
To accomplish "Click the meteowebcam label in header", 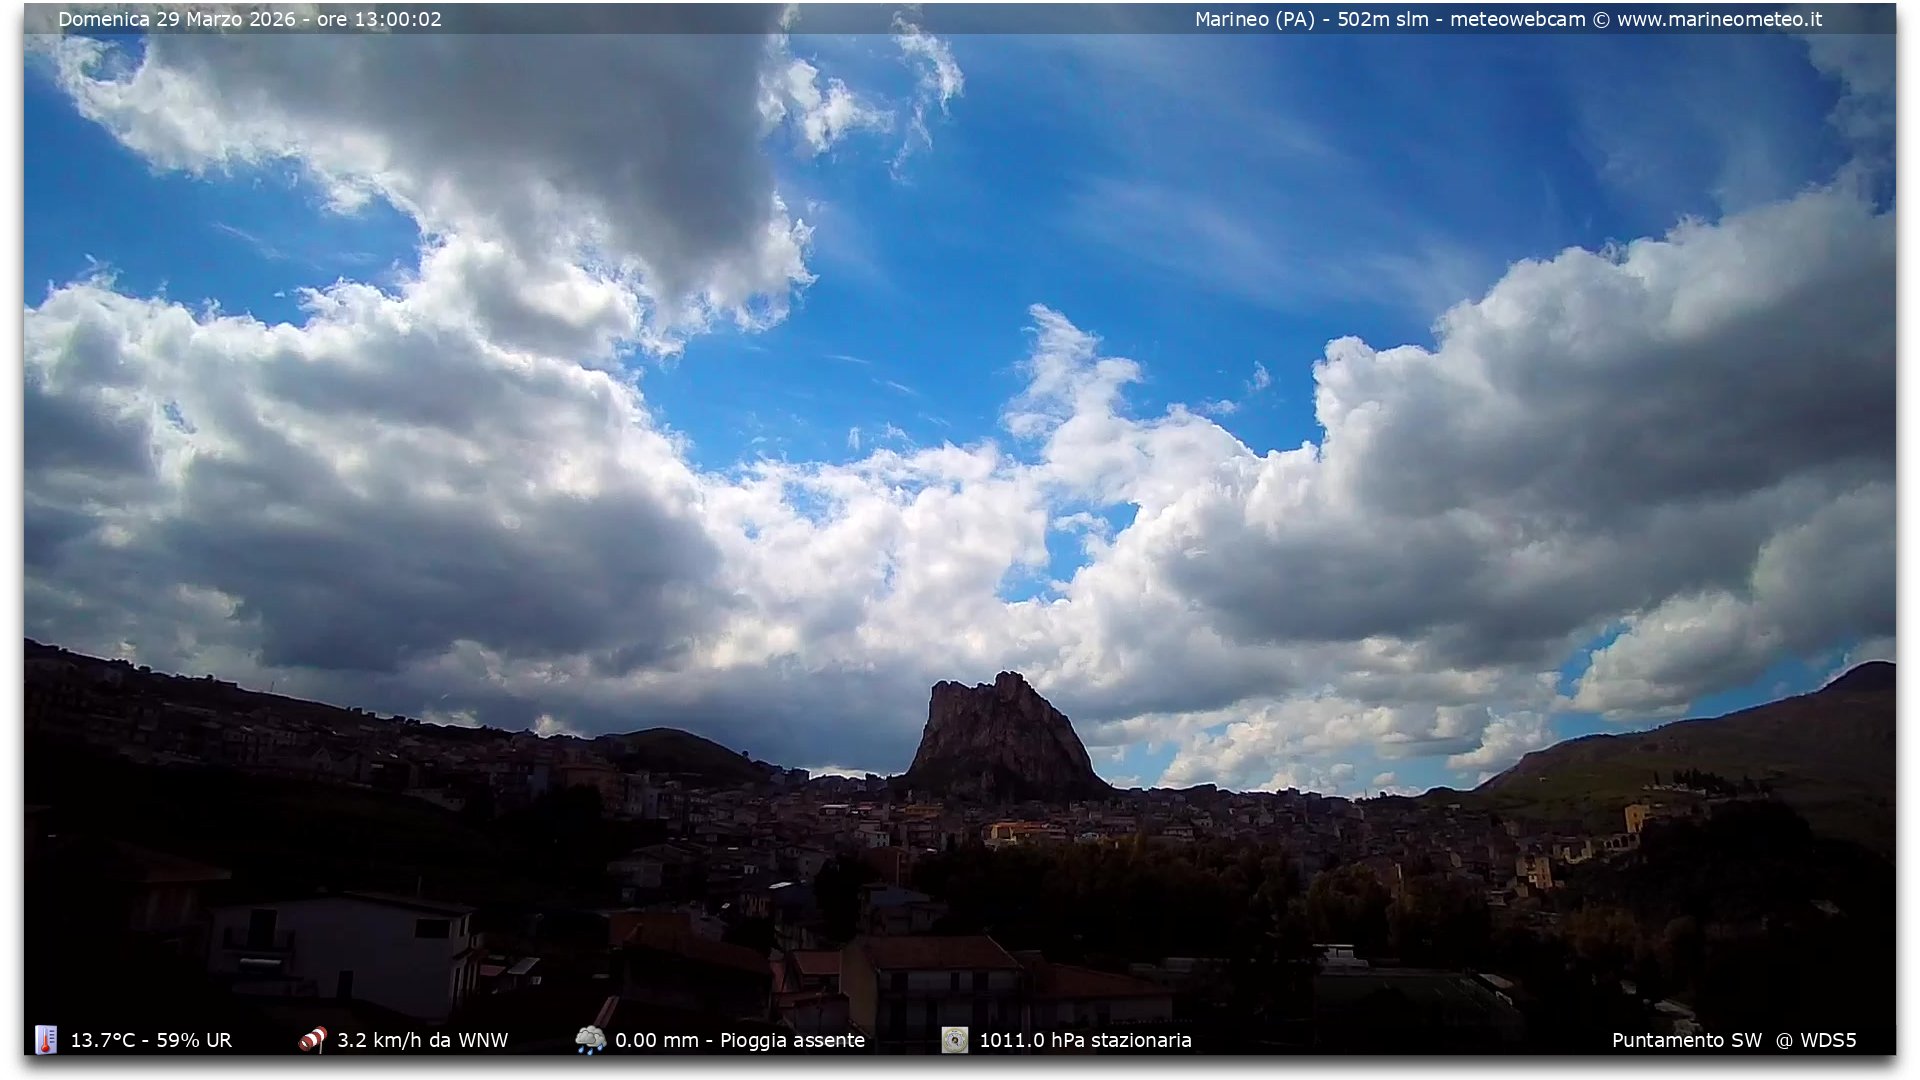I will [x=1517, y=19].
